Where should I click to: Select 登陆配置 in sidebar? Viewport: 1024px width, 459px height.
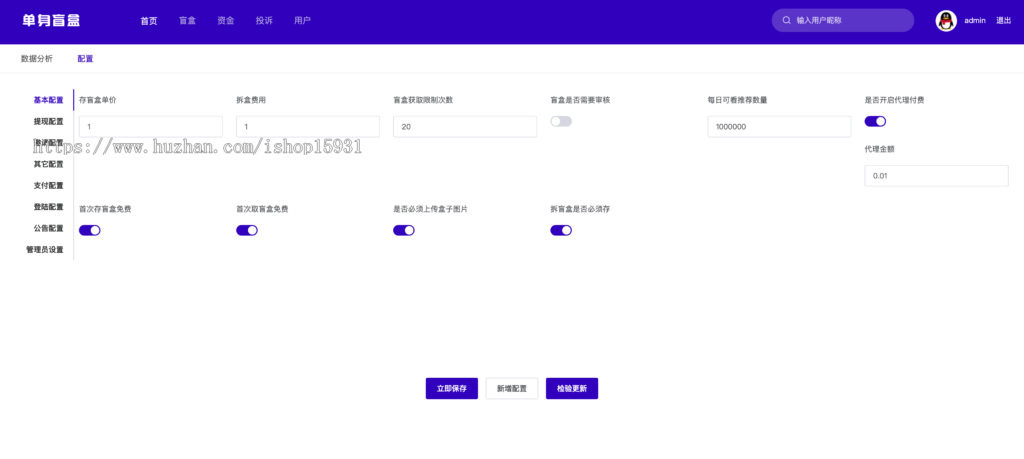click(x=48, y=208)
